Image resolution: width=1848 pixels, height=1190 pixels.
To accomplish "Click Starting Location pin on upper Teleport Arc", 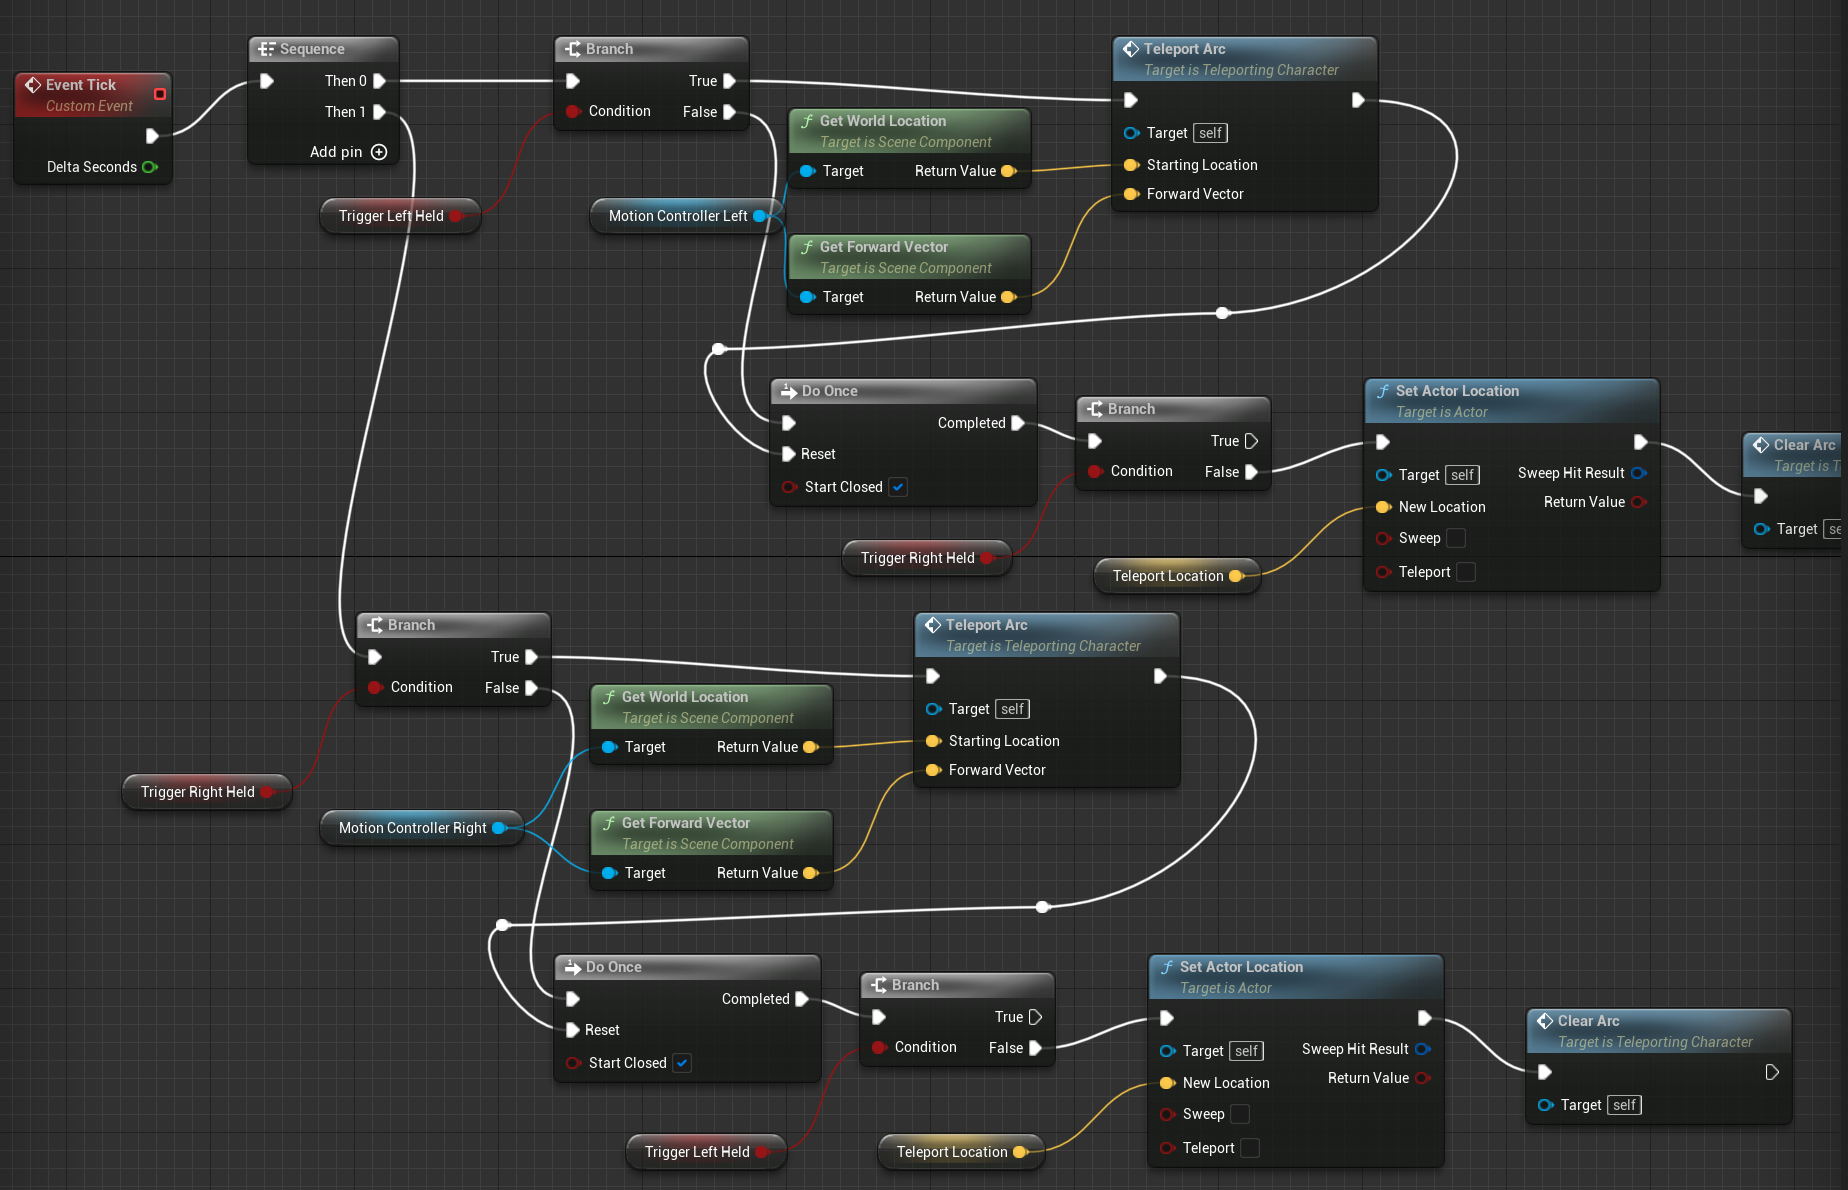I will click(1131, 165).
